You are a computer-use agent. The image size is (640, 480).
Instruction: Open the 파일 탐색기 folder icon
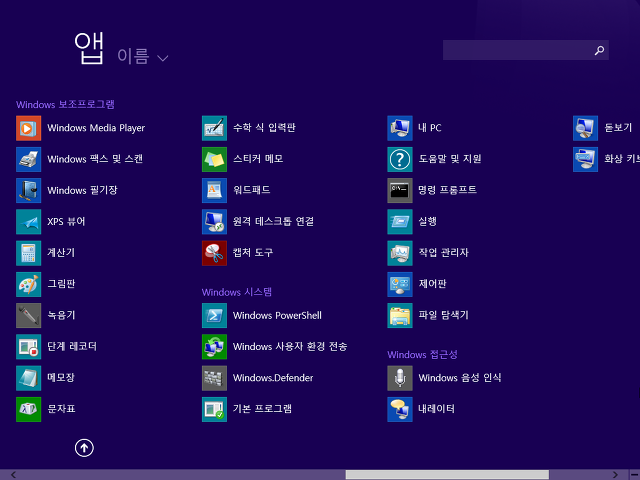[x=400, y=315]
